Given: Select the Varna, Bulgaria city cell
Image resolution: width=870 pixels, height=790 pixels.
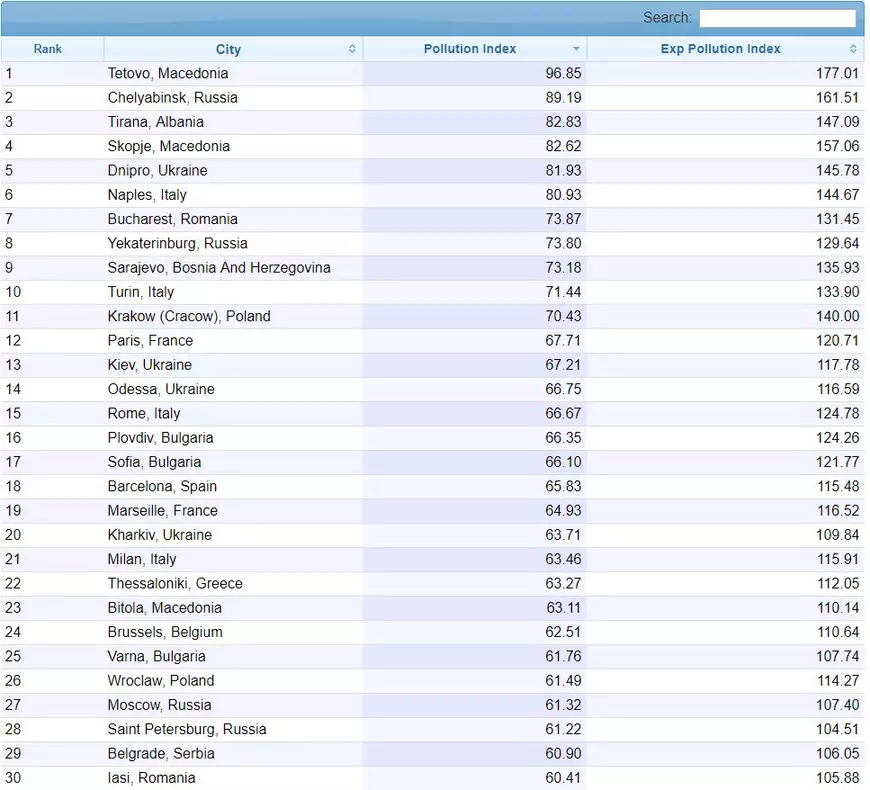Looking at the screenshot, I should click(x=233, y=656).
